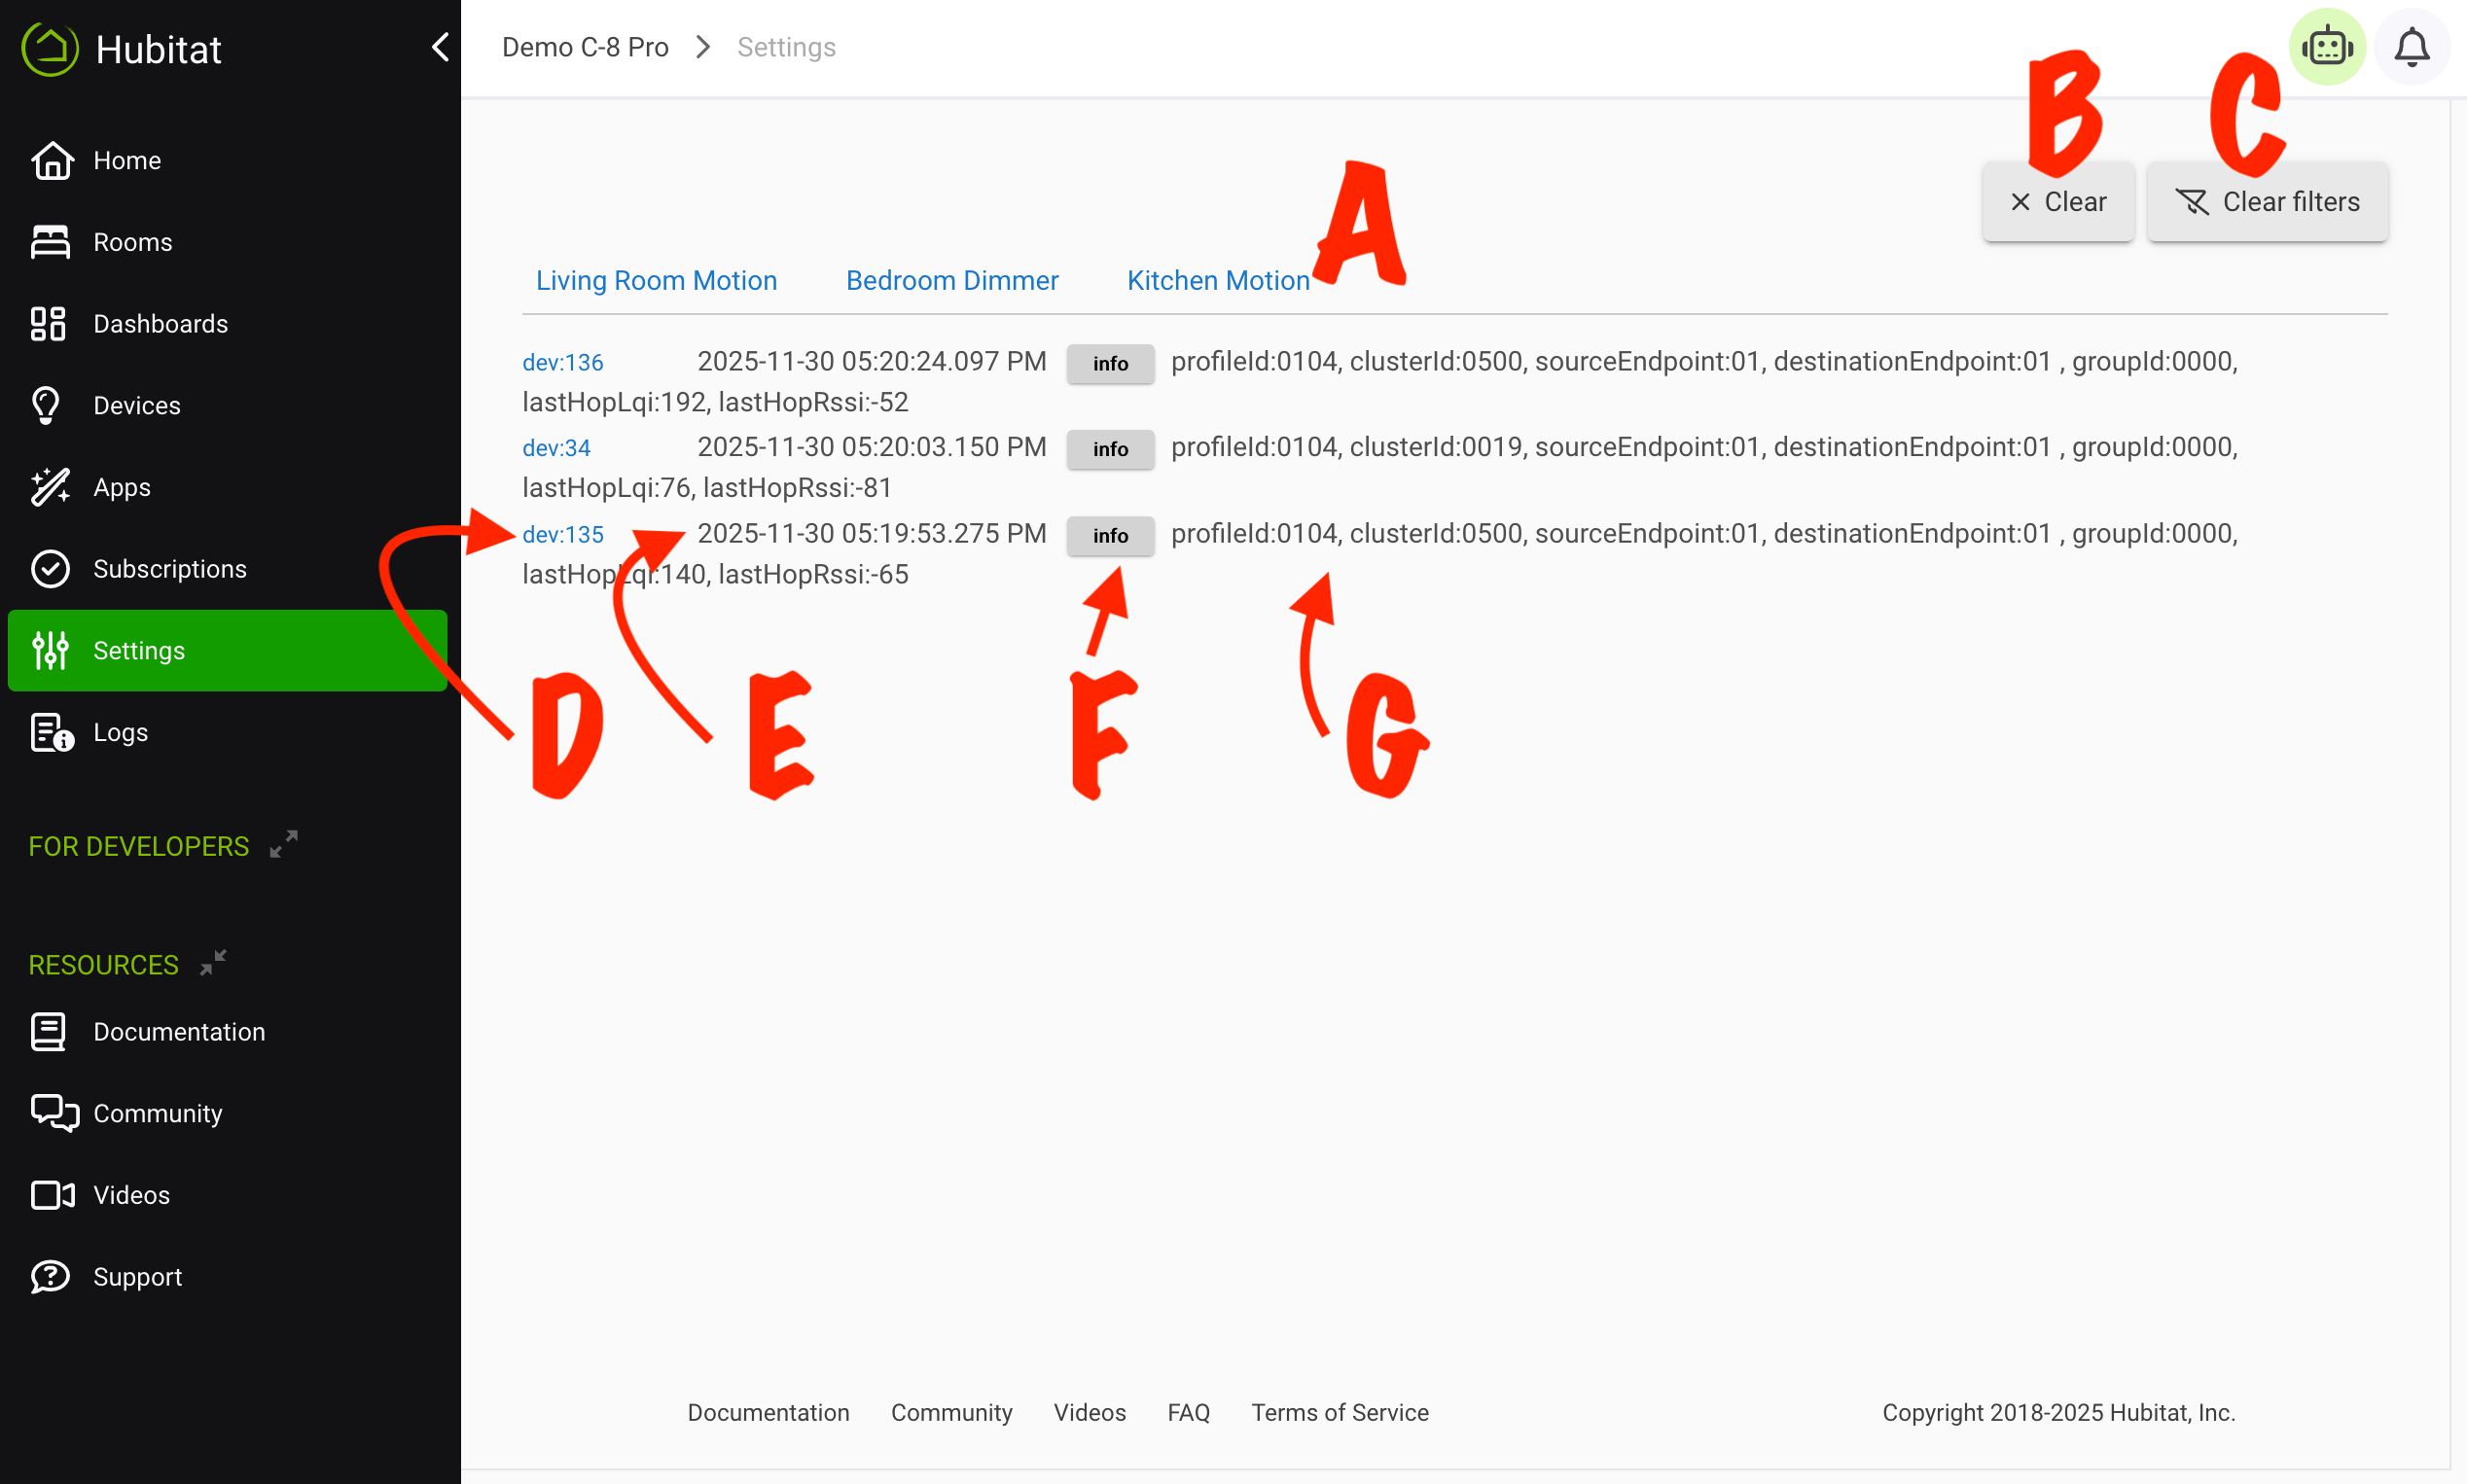Open Subscriptions in the sidebar
This screenshot has width=2467, height=1484.
tap(227, 569)
